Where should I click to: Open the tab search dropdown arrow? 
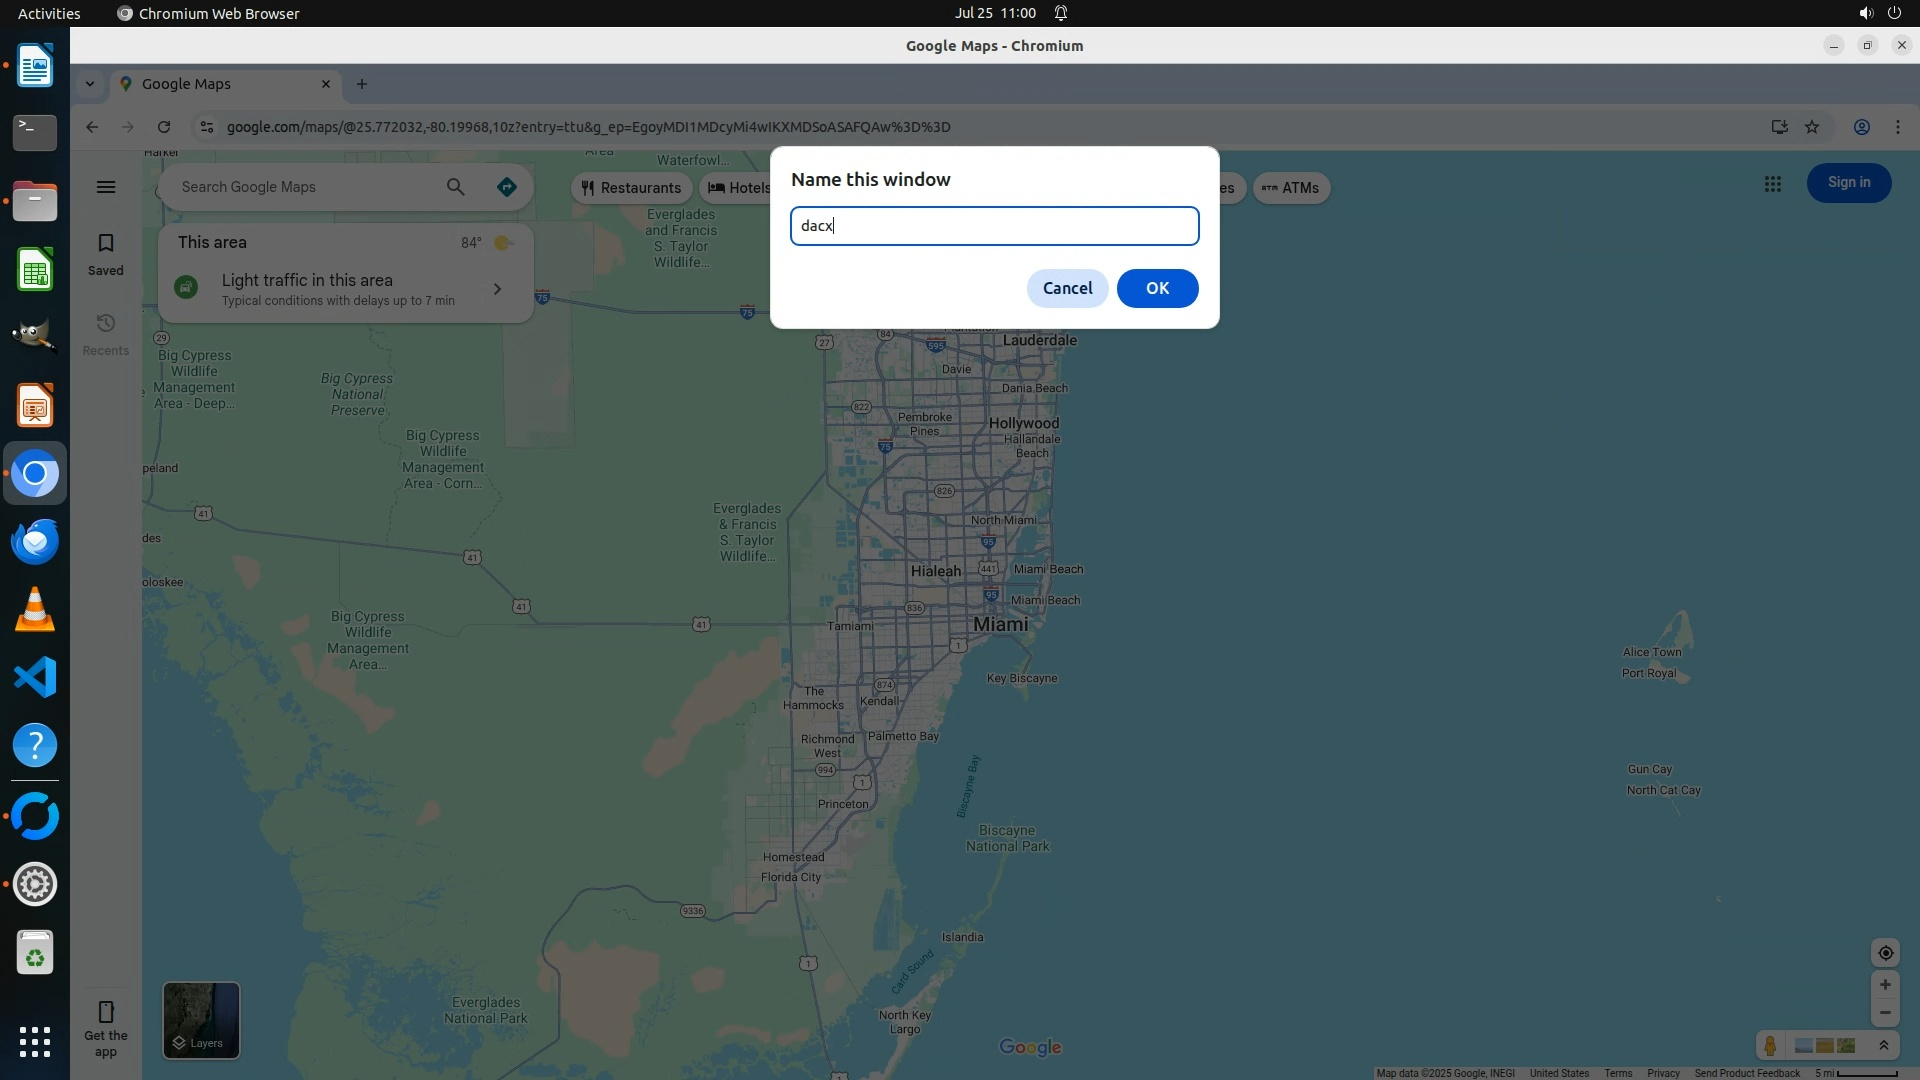90,84
